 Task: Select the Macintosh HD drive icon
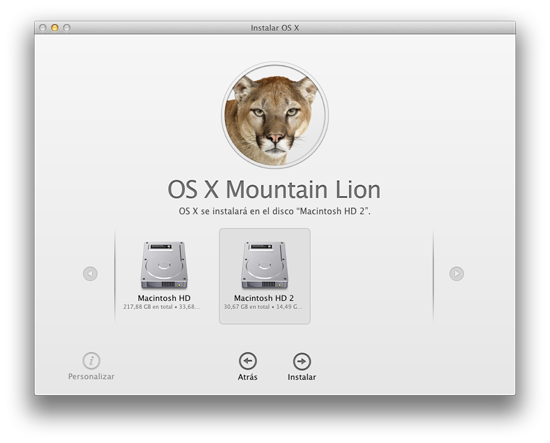pyautogui.click(x=164, y=265)
